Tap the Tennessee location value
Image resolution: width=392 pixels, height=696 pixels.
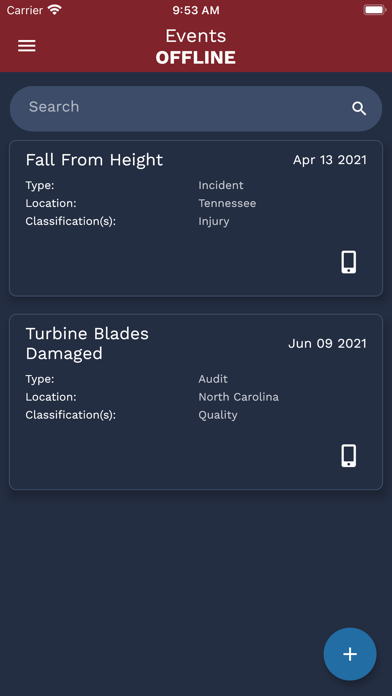(x=227, y=203)
